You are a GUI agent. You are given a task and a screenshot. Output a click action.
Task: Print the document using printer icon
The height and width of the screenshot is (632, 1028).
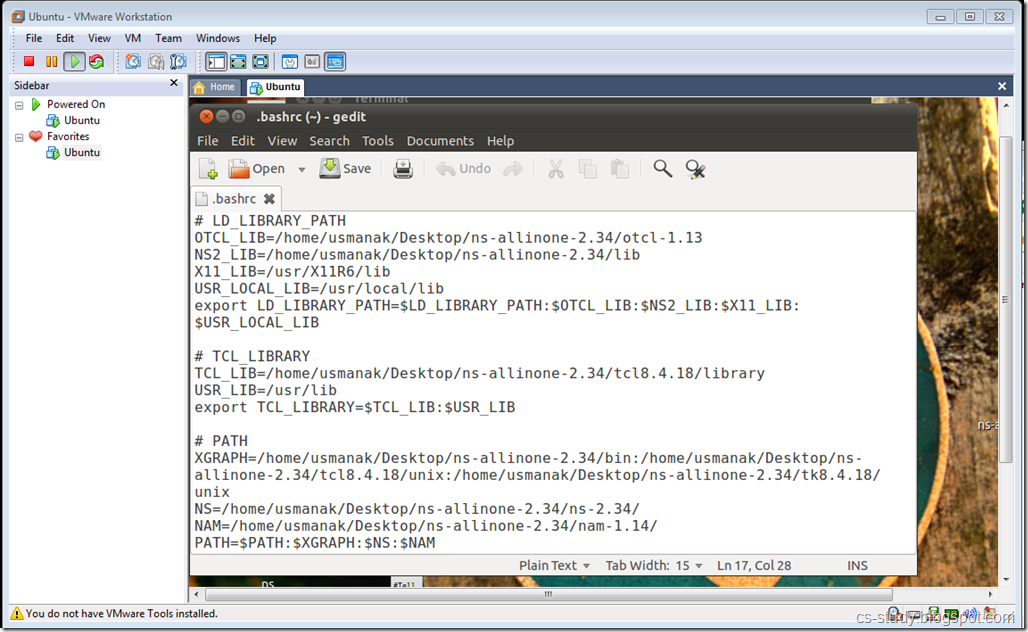(x=403, y=169)
